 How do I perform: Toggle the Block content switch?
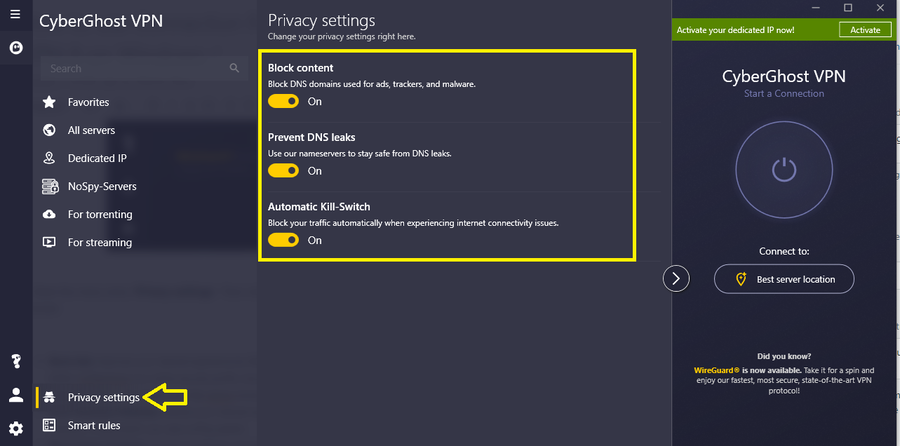284,101
